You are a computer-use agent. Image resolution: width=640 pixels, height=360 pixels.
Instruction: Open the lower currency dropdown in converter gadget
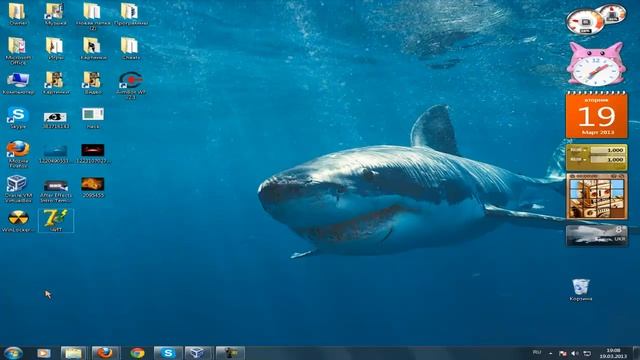[x=578, y=160]
